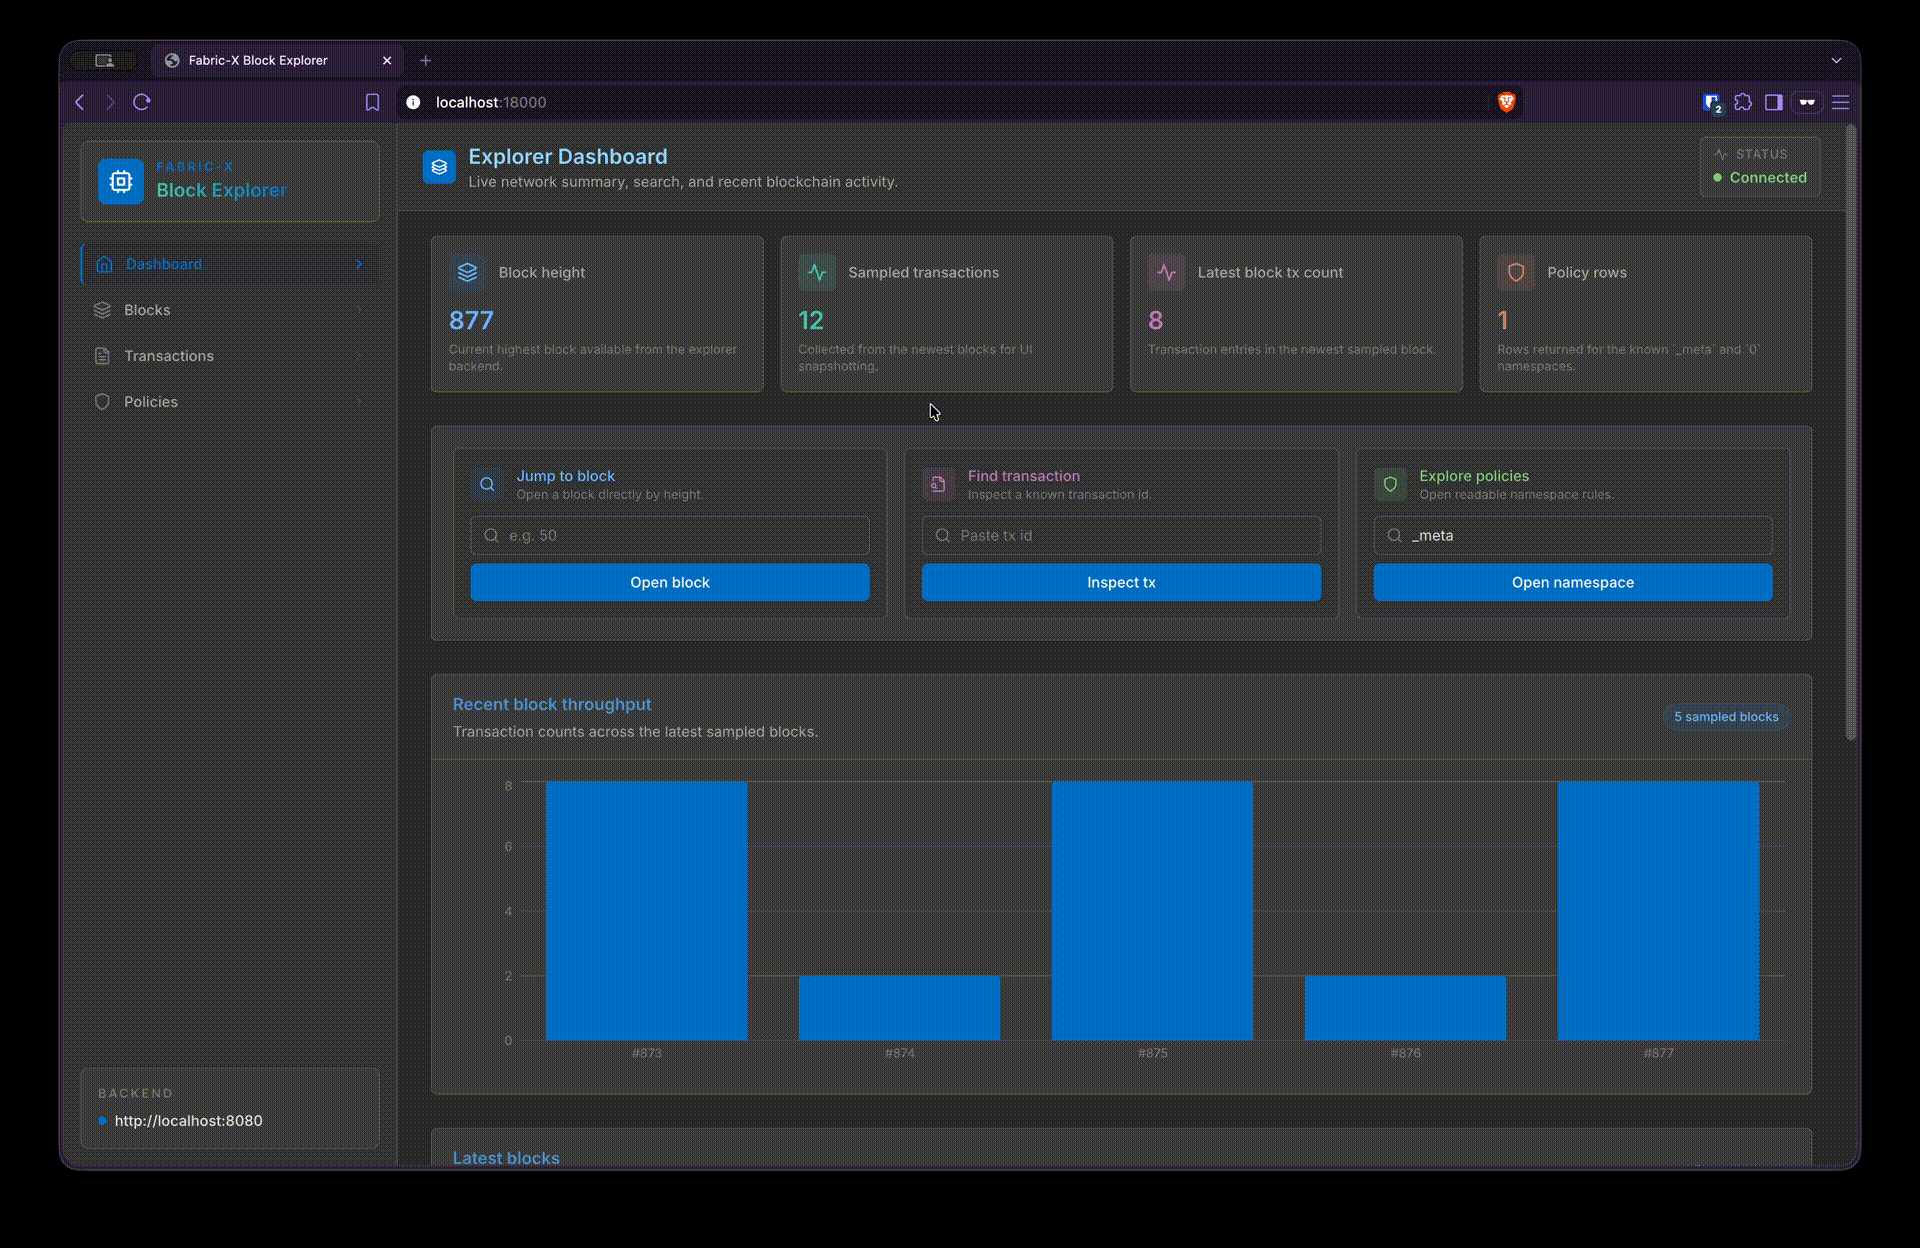Select the Fabric-X Block Explorer tab
Image resolution: width=1920 pixels, height=1248 pixels.
click(x=278, y=60)
